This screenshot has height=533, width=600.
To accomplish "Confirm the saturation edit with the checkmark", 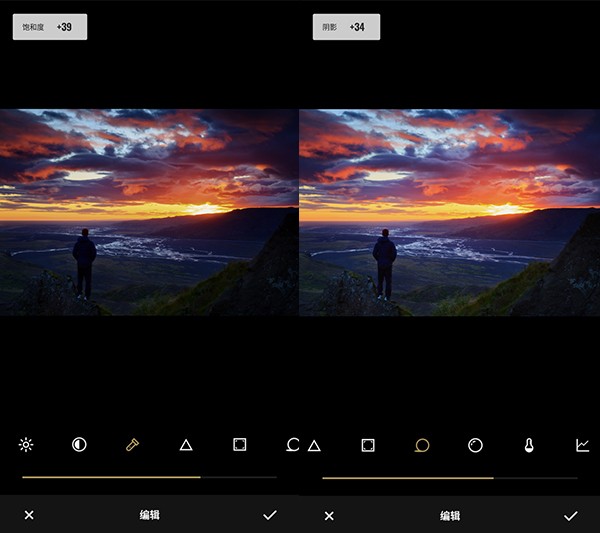I will (x=270, y=515).
